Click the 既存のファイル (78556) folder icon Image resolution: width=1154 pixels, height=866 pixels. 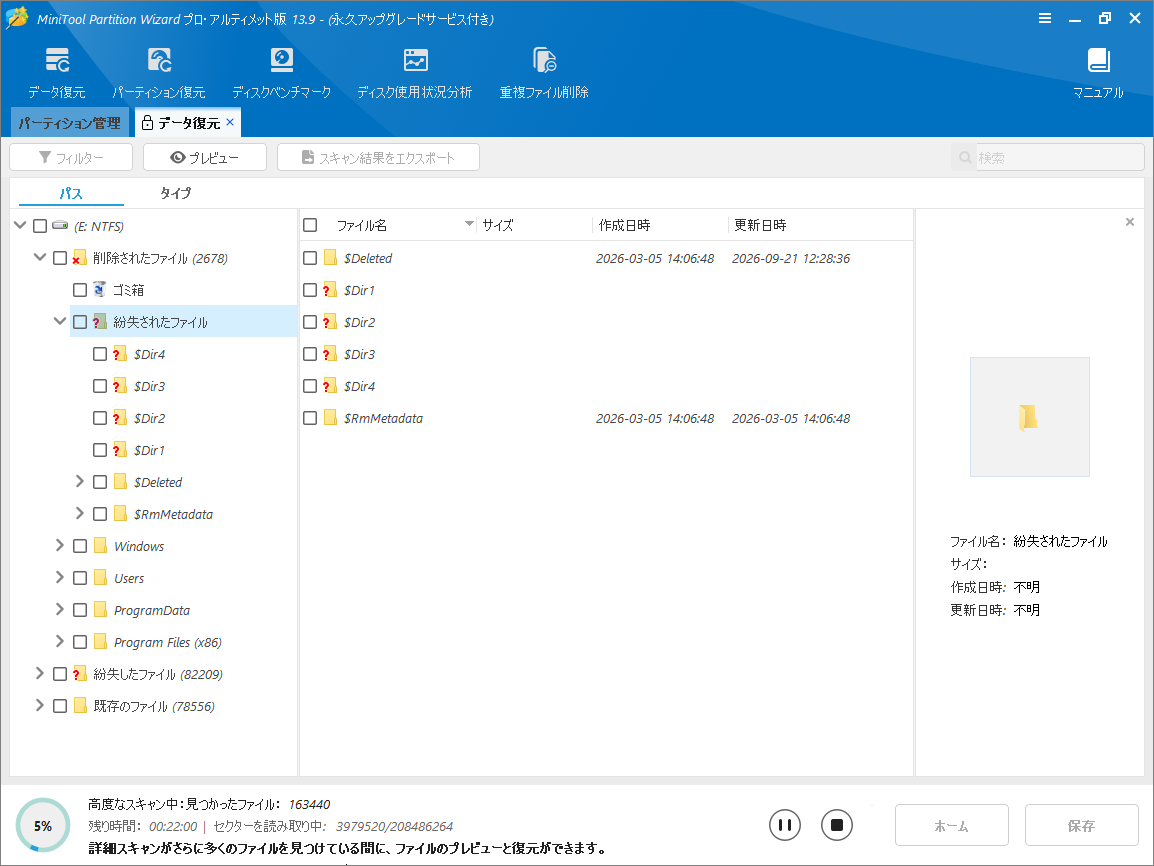[80, 706]
